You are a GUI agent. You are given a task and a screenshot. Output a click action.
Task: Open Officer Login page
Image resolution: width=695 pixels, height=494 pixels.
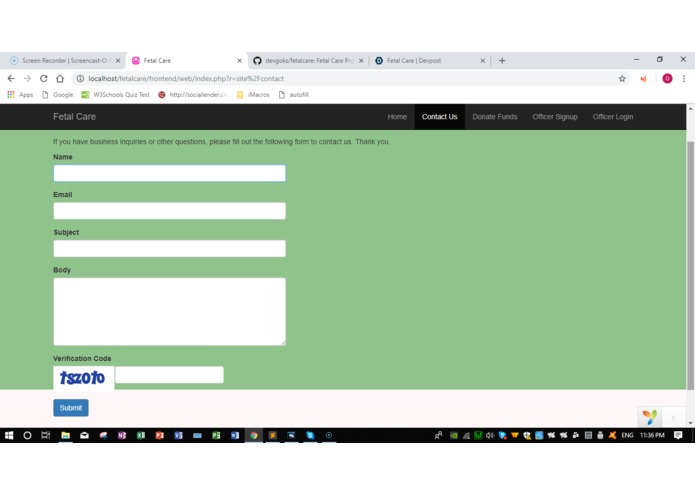[x=613, y=117]
